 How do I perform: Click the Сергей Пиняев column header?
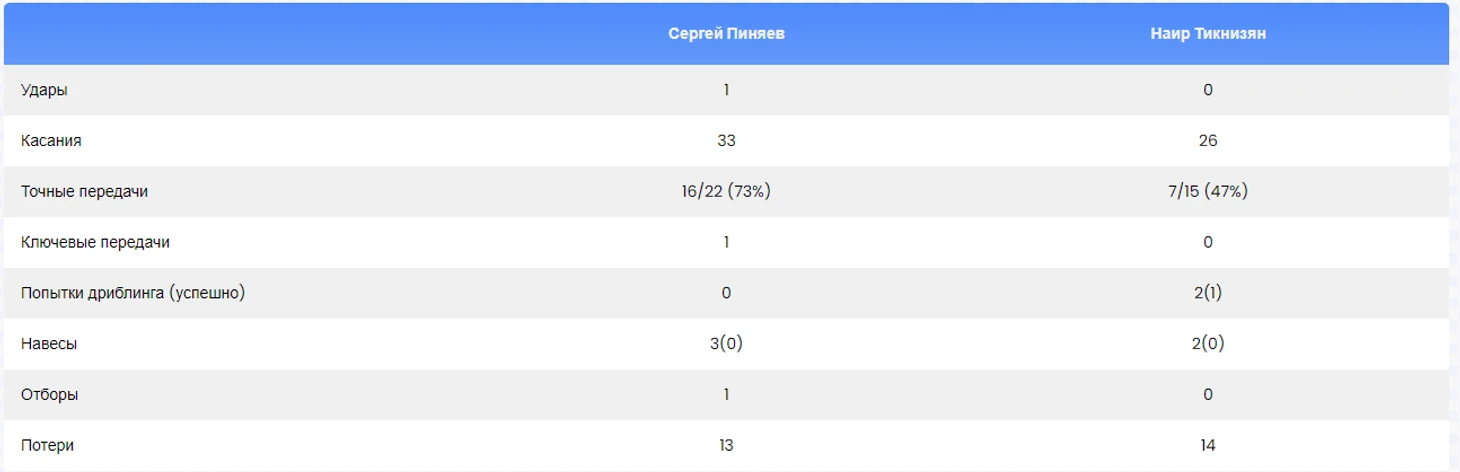[x=726, y=34]
